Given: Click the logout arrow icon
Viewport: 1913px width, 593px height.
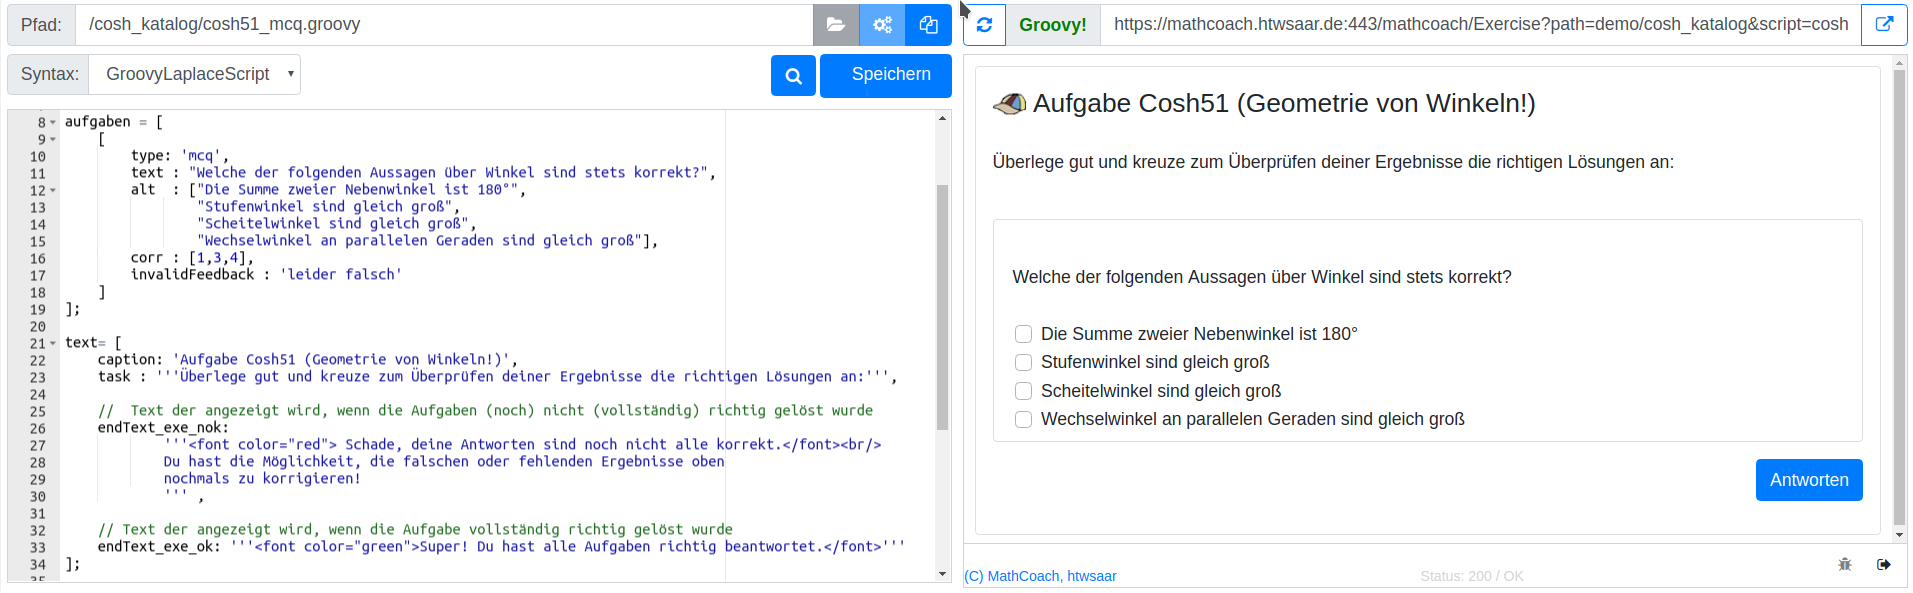Looking at the screenshot, I should 1883,565.
